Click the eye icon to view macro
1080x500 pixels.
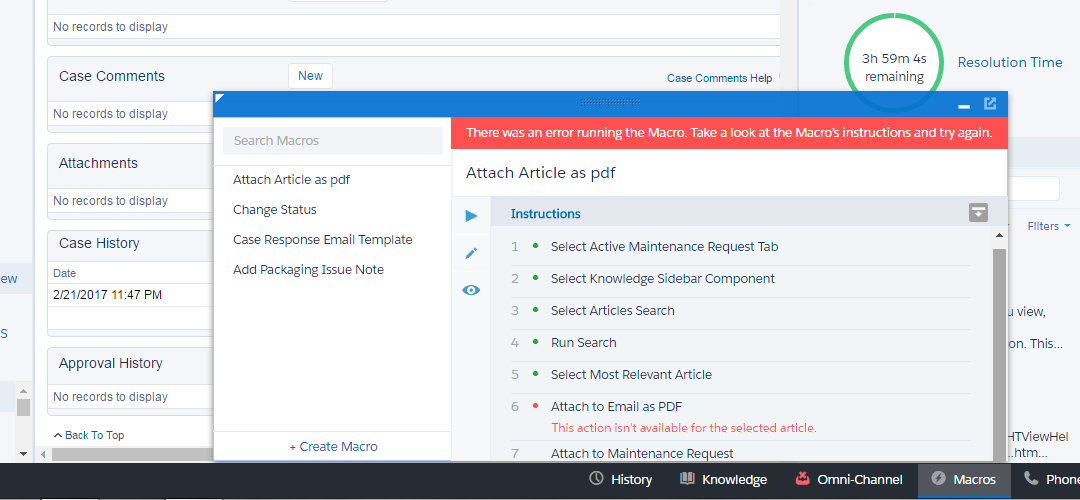471,290
